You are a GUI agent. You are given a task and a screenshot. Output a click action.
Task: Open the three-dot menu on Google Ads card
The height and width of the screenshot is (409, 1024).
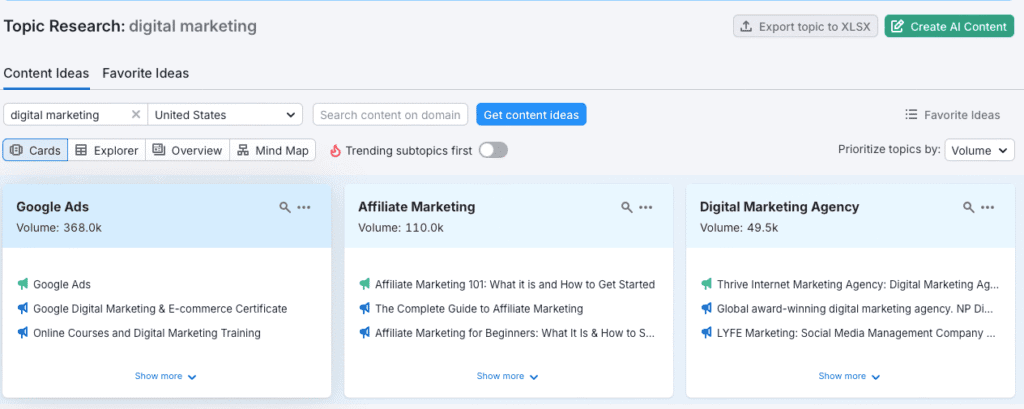(304, 207)
